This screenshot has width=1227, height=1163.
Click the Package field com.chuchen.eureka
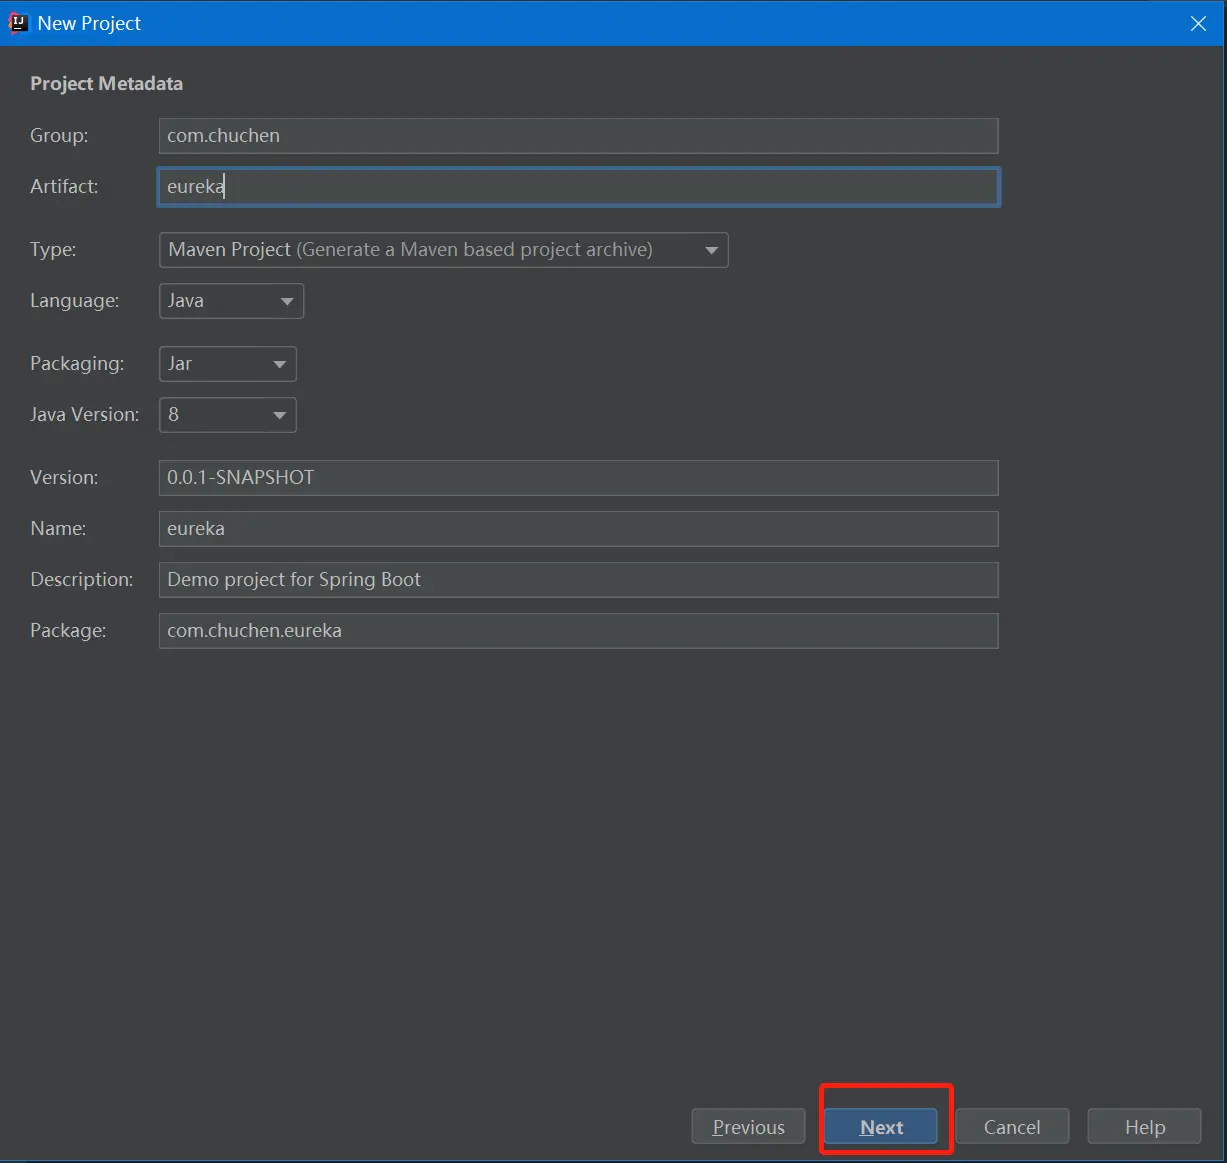[x=578, y=631]
